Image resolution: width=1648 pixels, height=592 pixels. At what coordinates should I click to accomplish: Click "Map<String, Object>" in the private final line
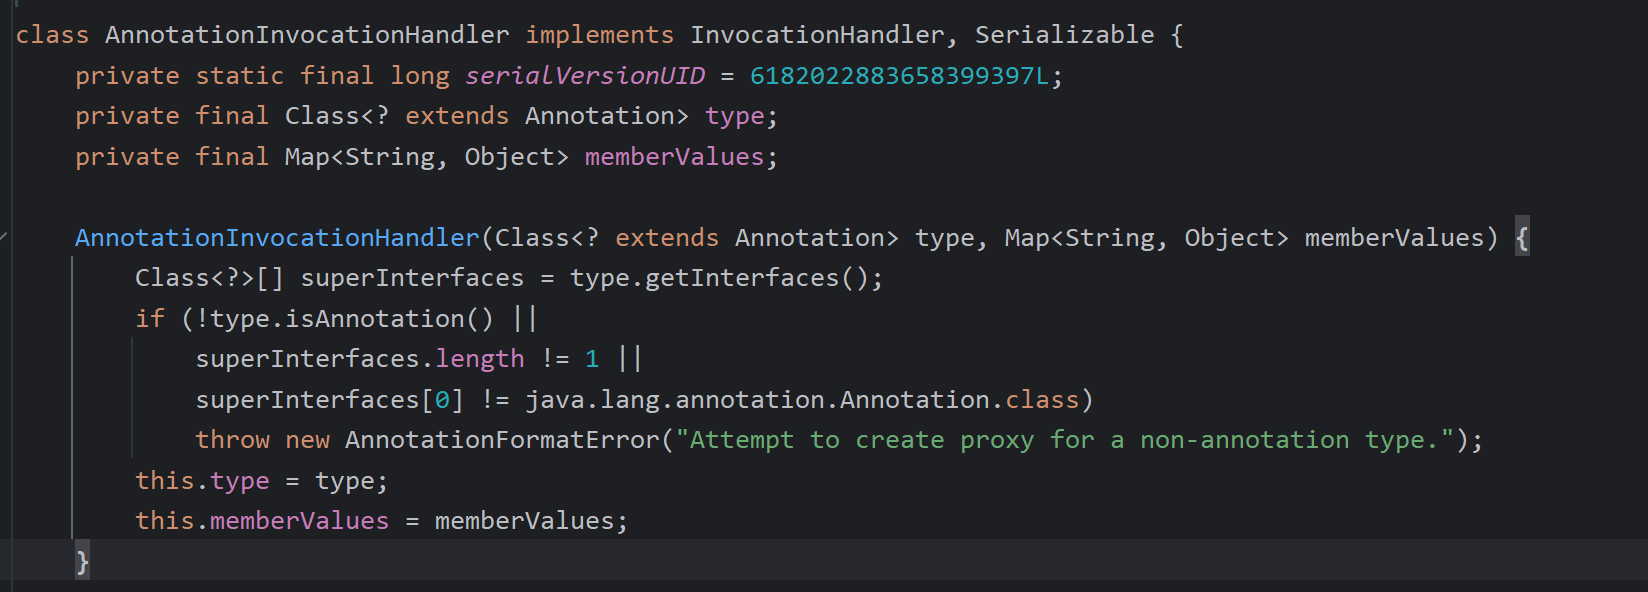click(427, 157)
